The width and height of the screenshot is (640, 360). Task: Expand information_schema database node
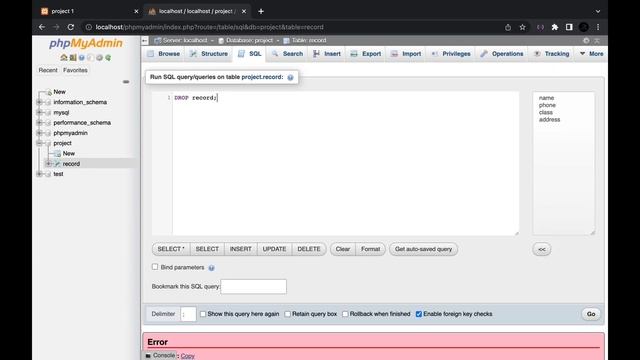coord(39,102)
